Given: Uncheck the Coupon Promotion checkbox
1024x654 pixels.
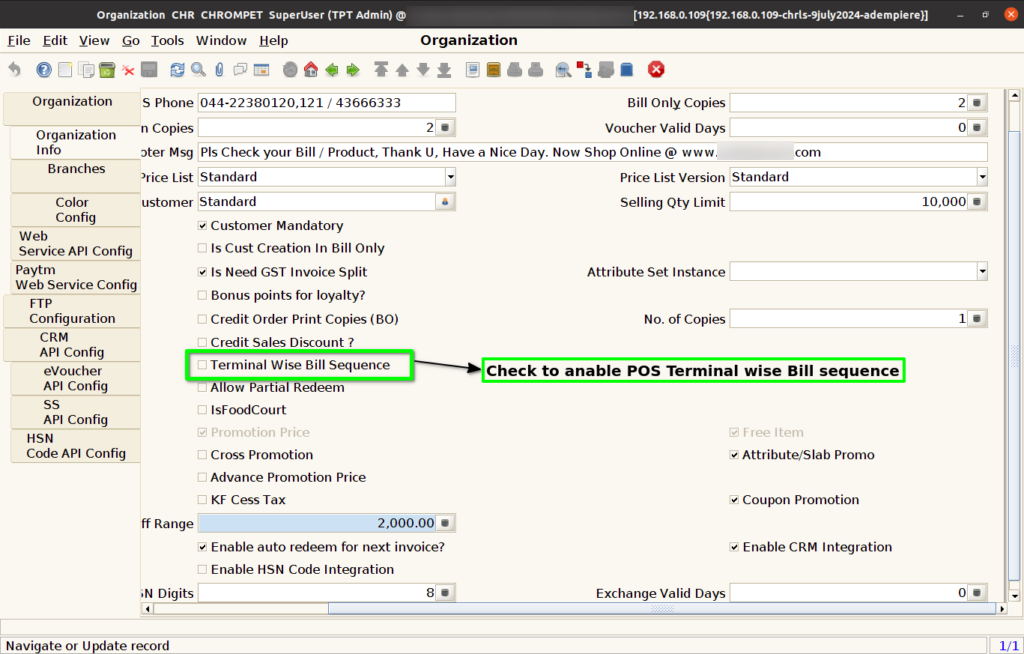Looking at the screenshot, I should click(x=734, y=500).
